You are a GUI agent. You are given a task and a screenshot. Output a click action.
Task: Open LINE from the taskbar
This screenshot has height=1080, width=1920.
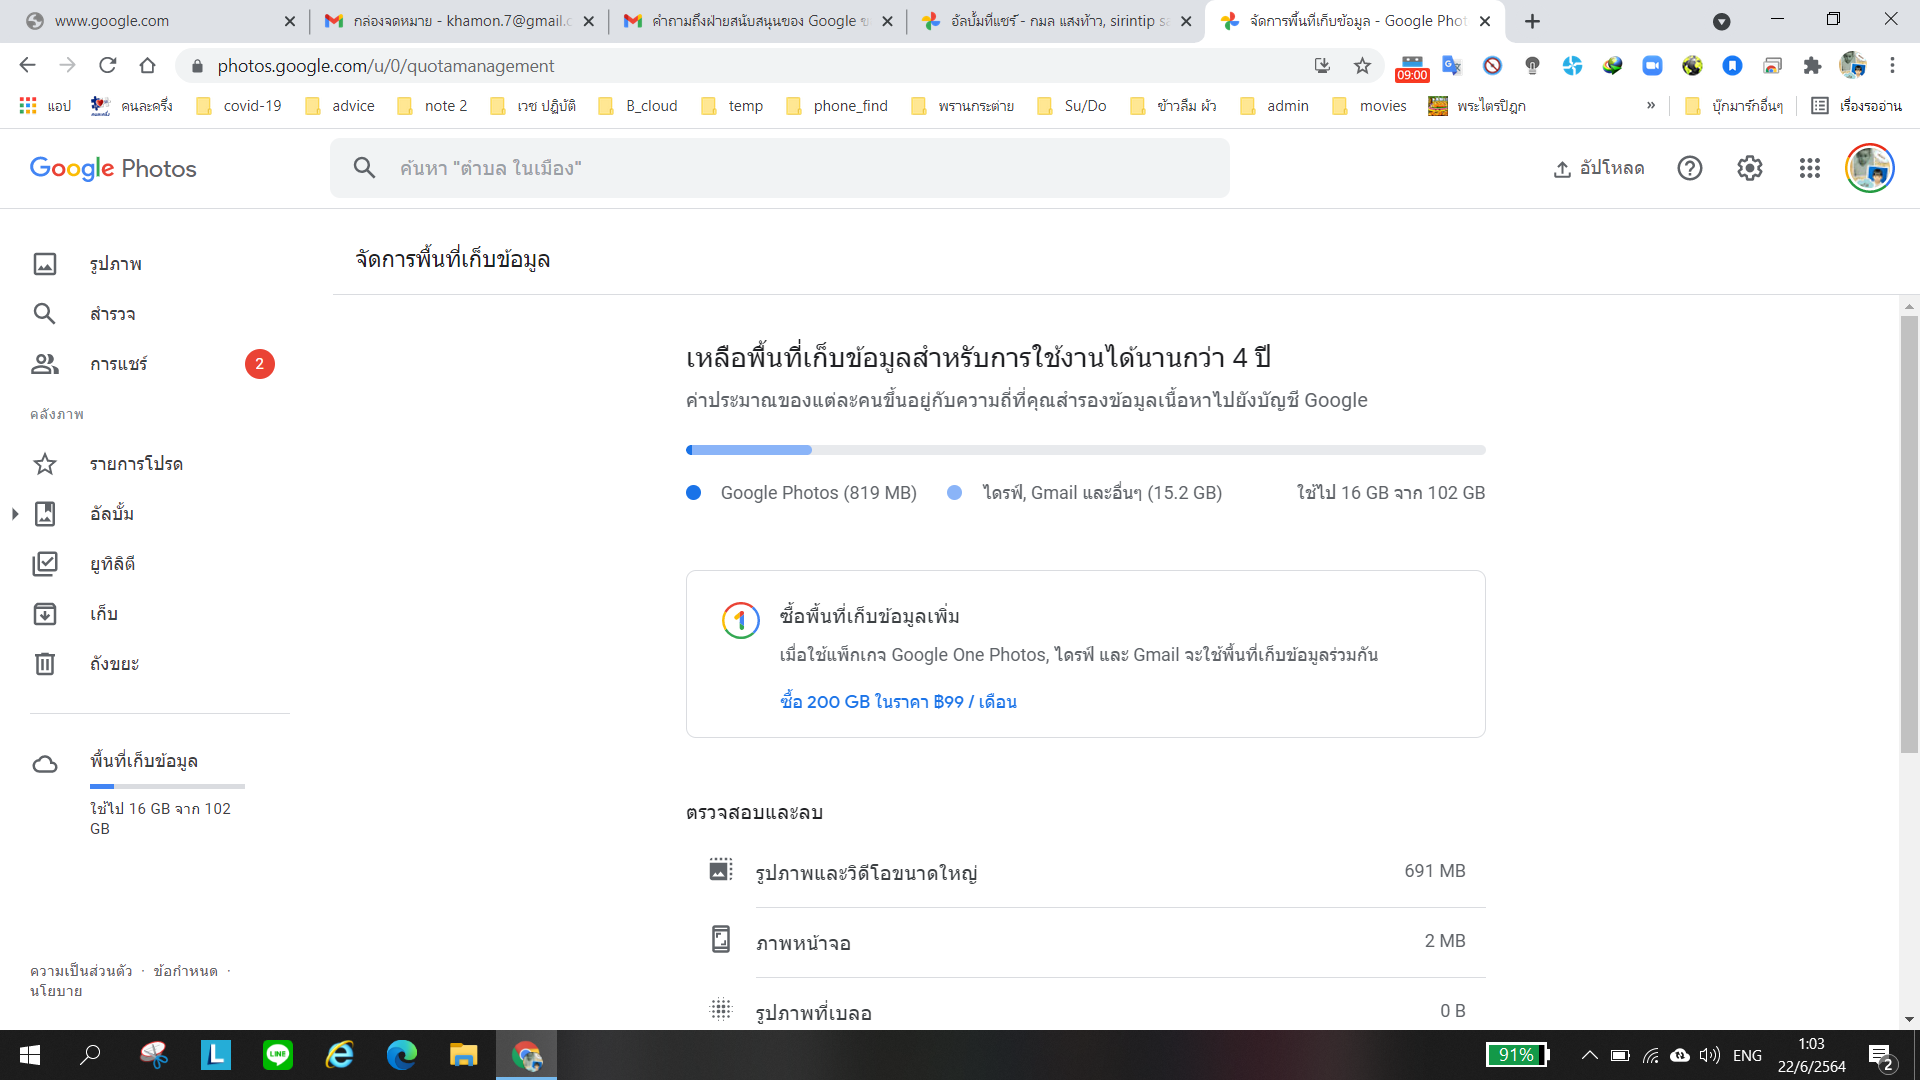pyautogui.click(x=278, y=1055)
